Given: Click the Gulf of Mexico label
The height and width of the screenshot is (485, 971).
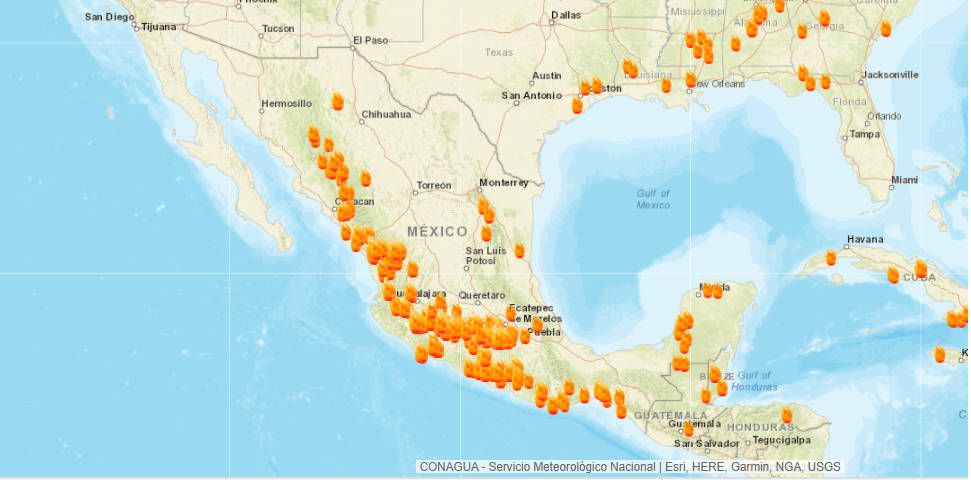Looking at the screenshot, I should click(653, 198).
